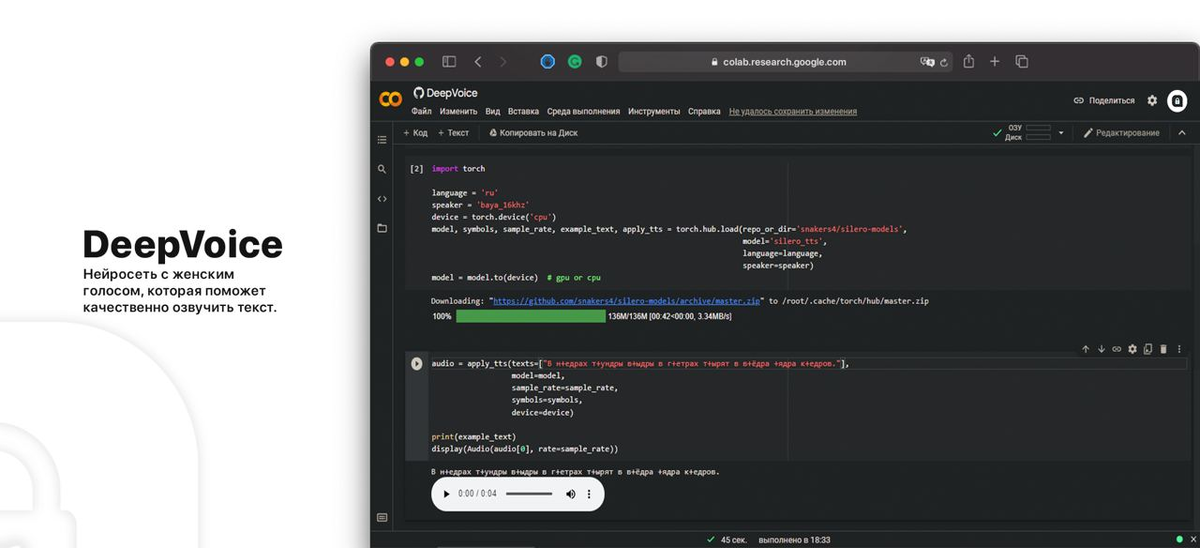Screen dimensions: 1200x548
Task: Click inside the 'import torch' code line
Action: click(x=458, y=169)
